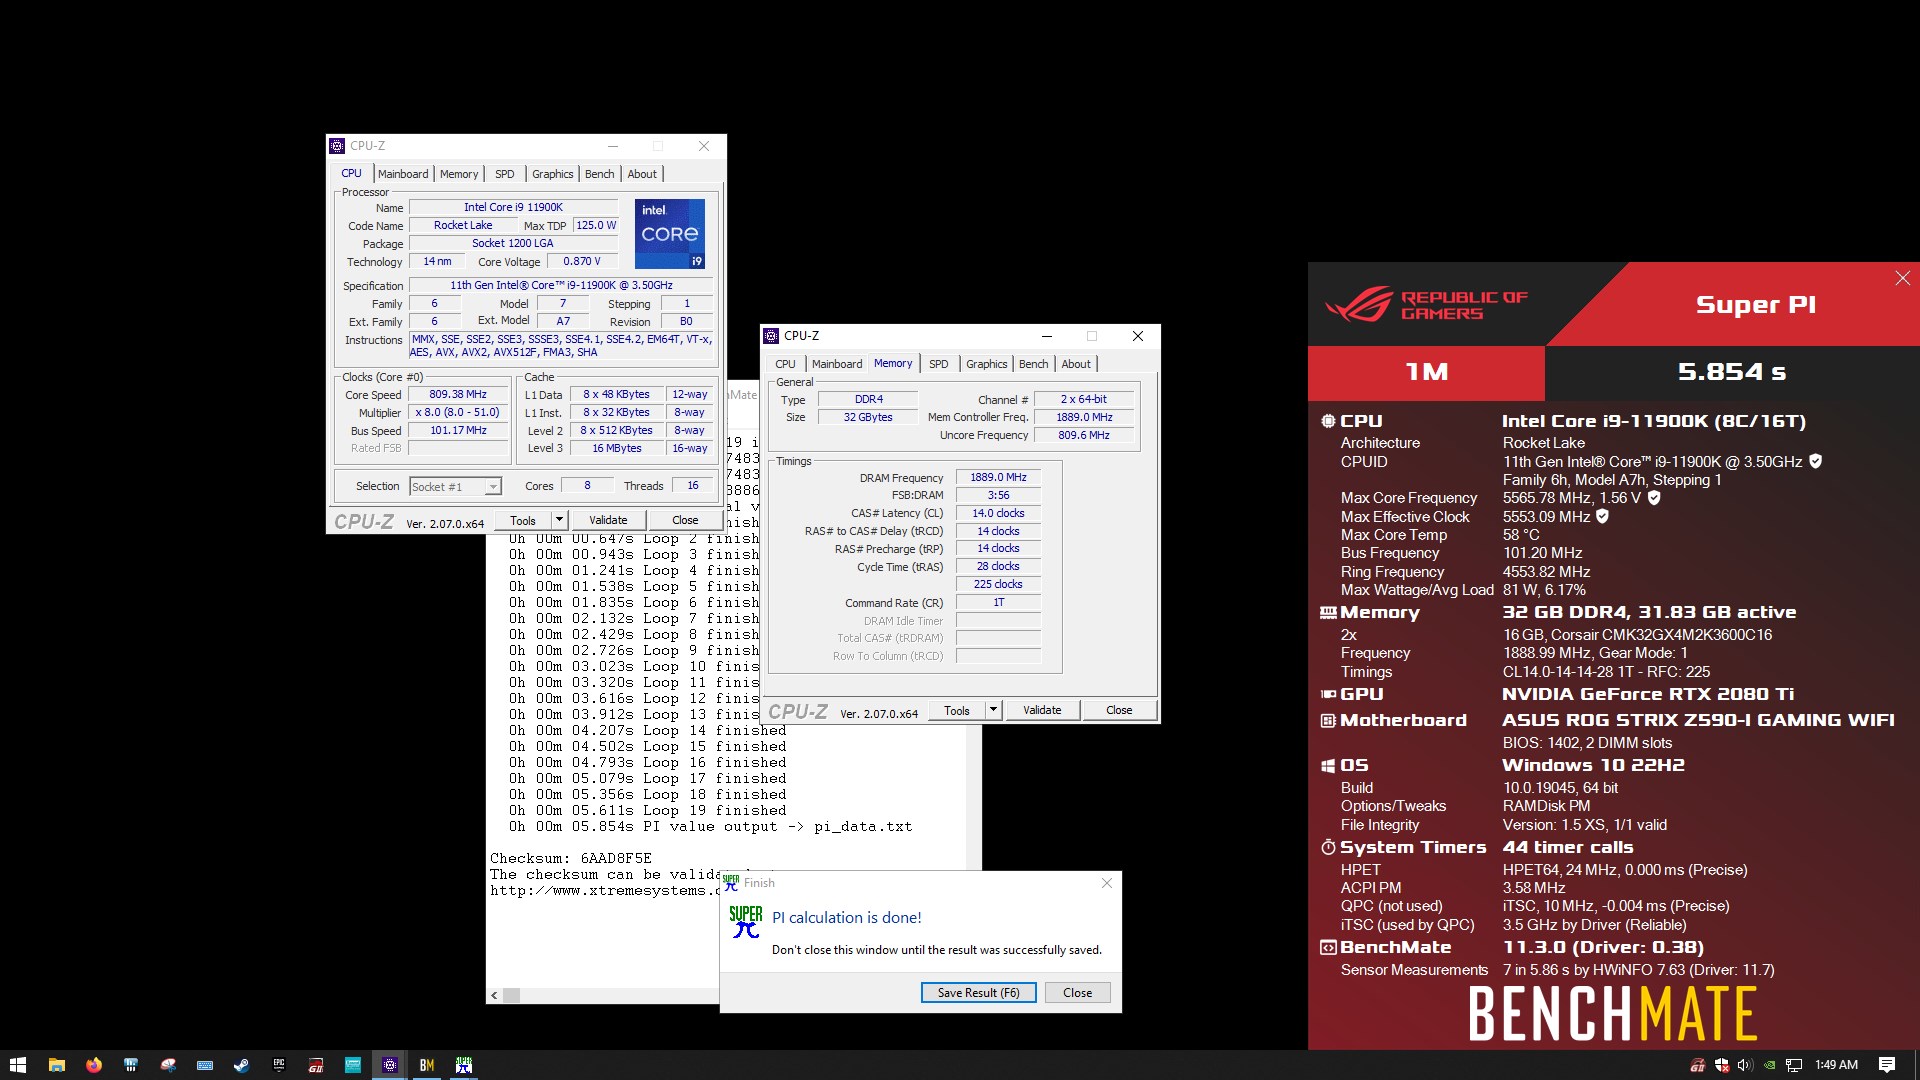Open Steam from the taskbar
Image resolution: width=1920 pixels, height=1080 pixels.
241,1065
